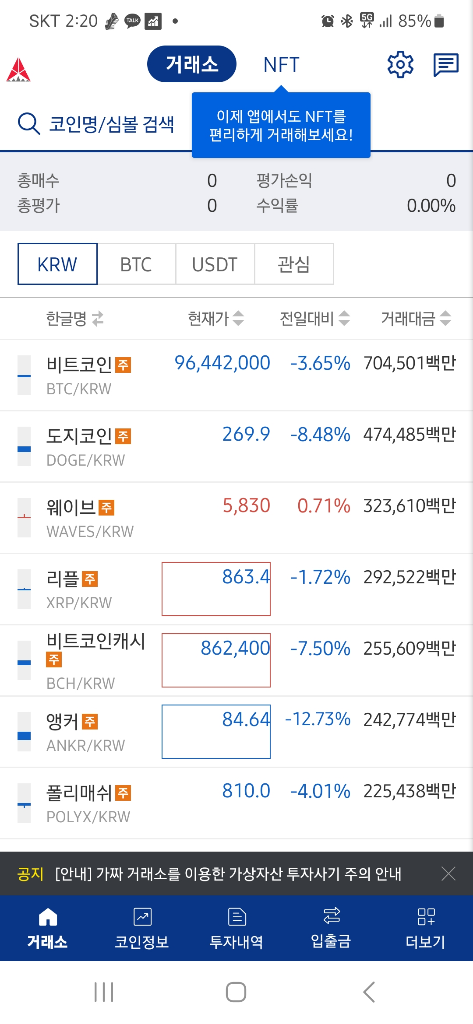This screenshot has height=1024, width=473.
Task: Toggle 한글명 name swap arrows
Action: (x=97, y=319)
